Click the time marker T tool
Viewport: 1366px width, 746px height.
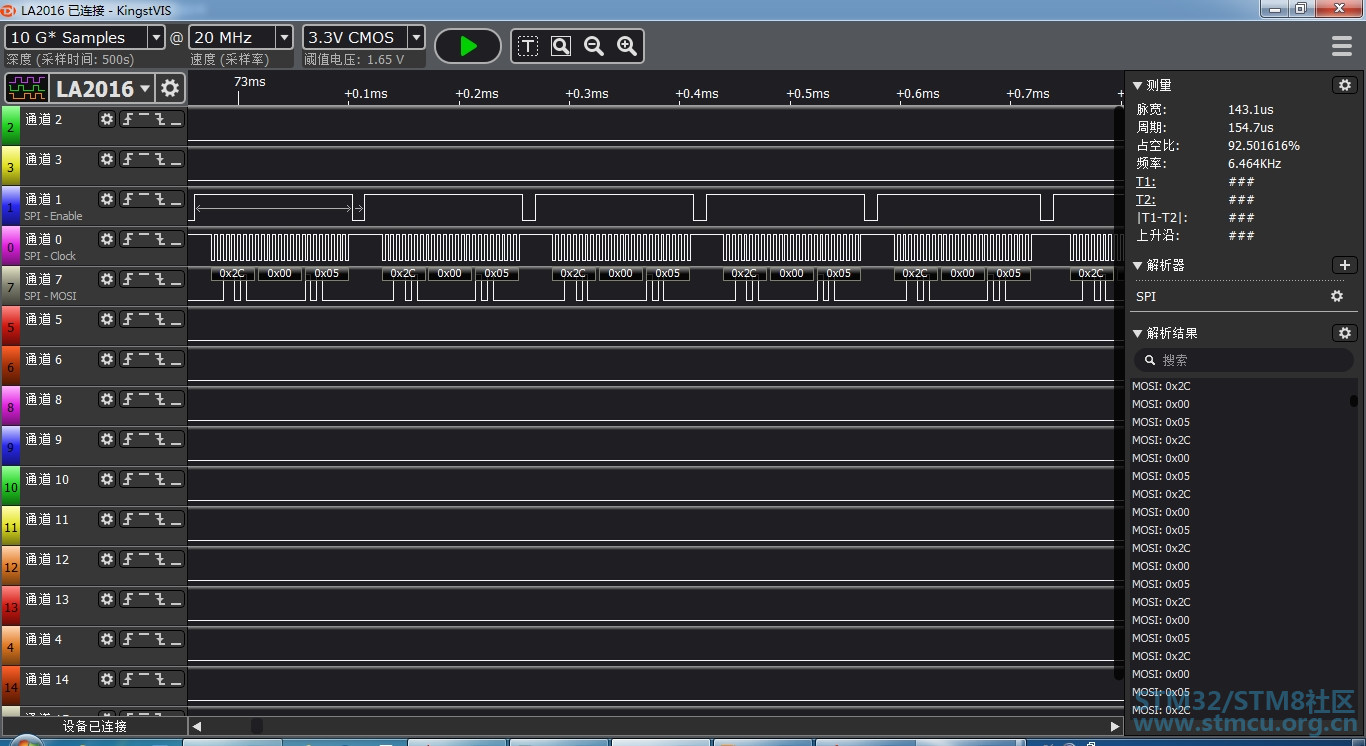[528, 46]
